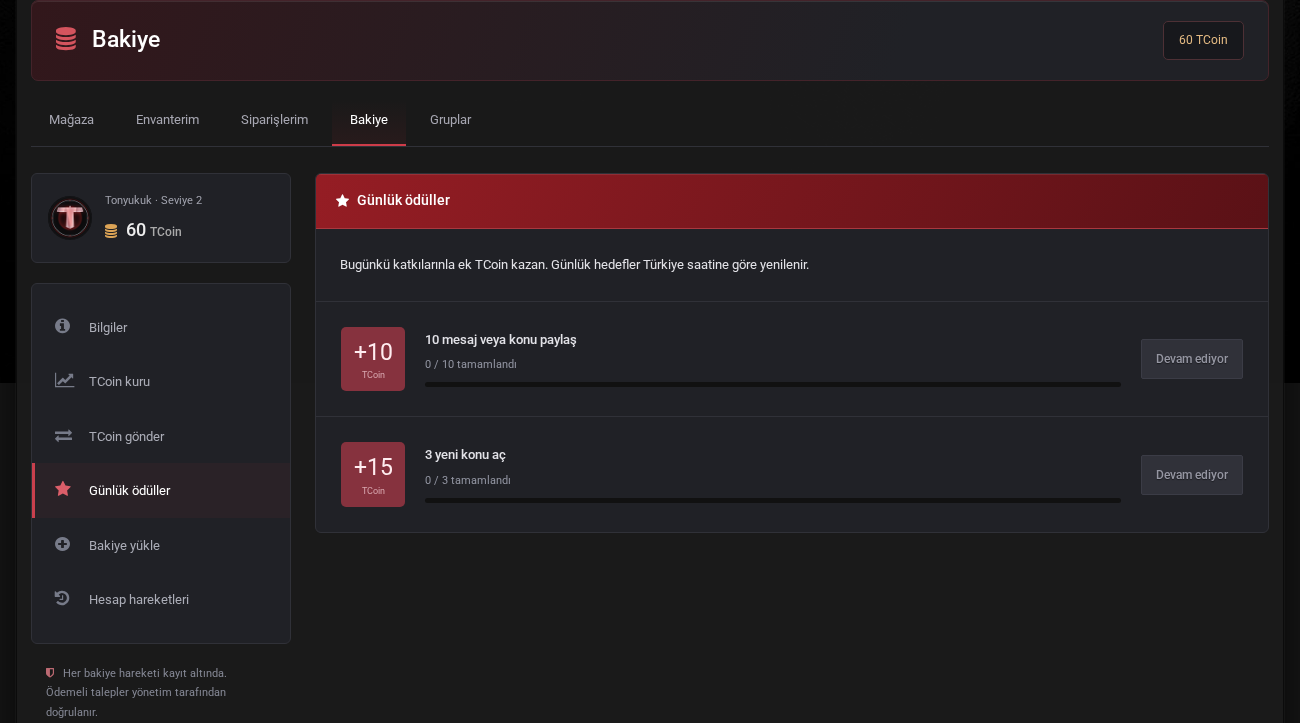This screenshot has height=723, width=1300.
Task: Go to the Siparişlerim tab
Action: tap(274, 120)
